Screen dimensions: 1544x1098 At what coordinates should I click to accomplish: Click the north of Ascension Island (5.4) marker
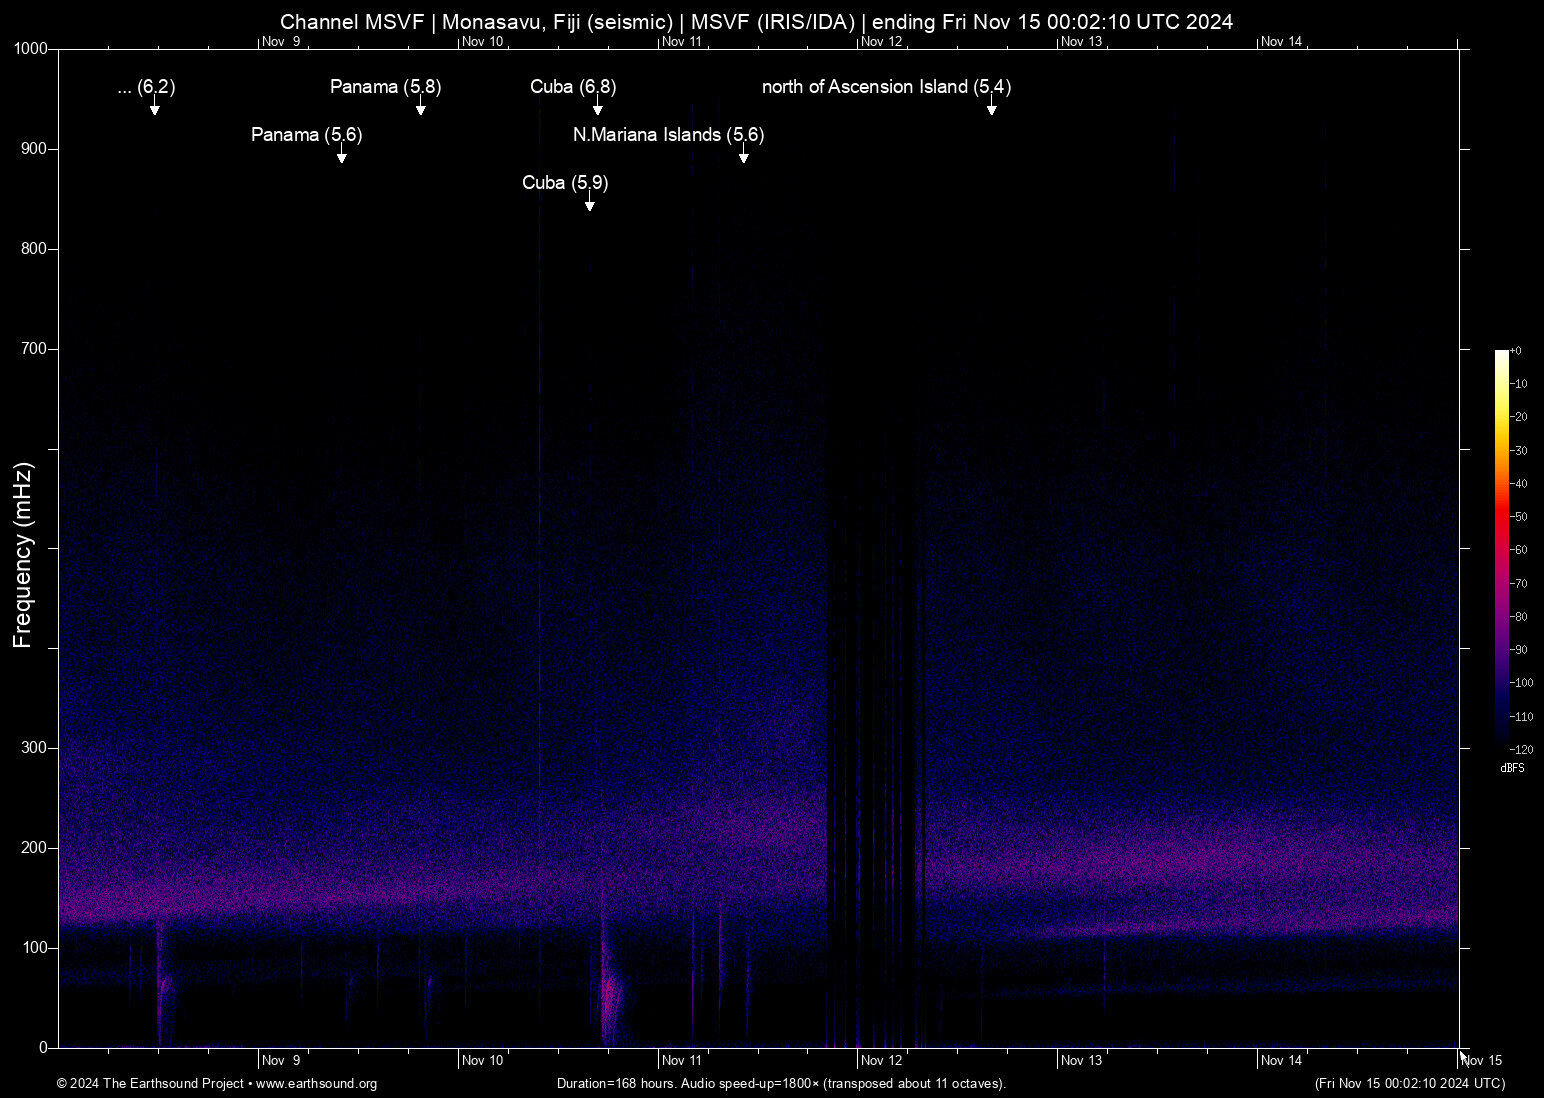click(991, 107)
